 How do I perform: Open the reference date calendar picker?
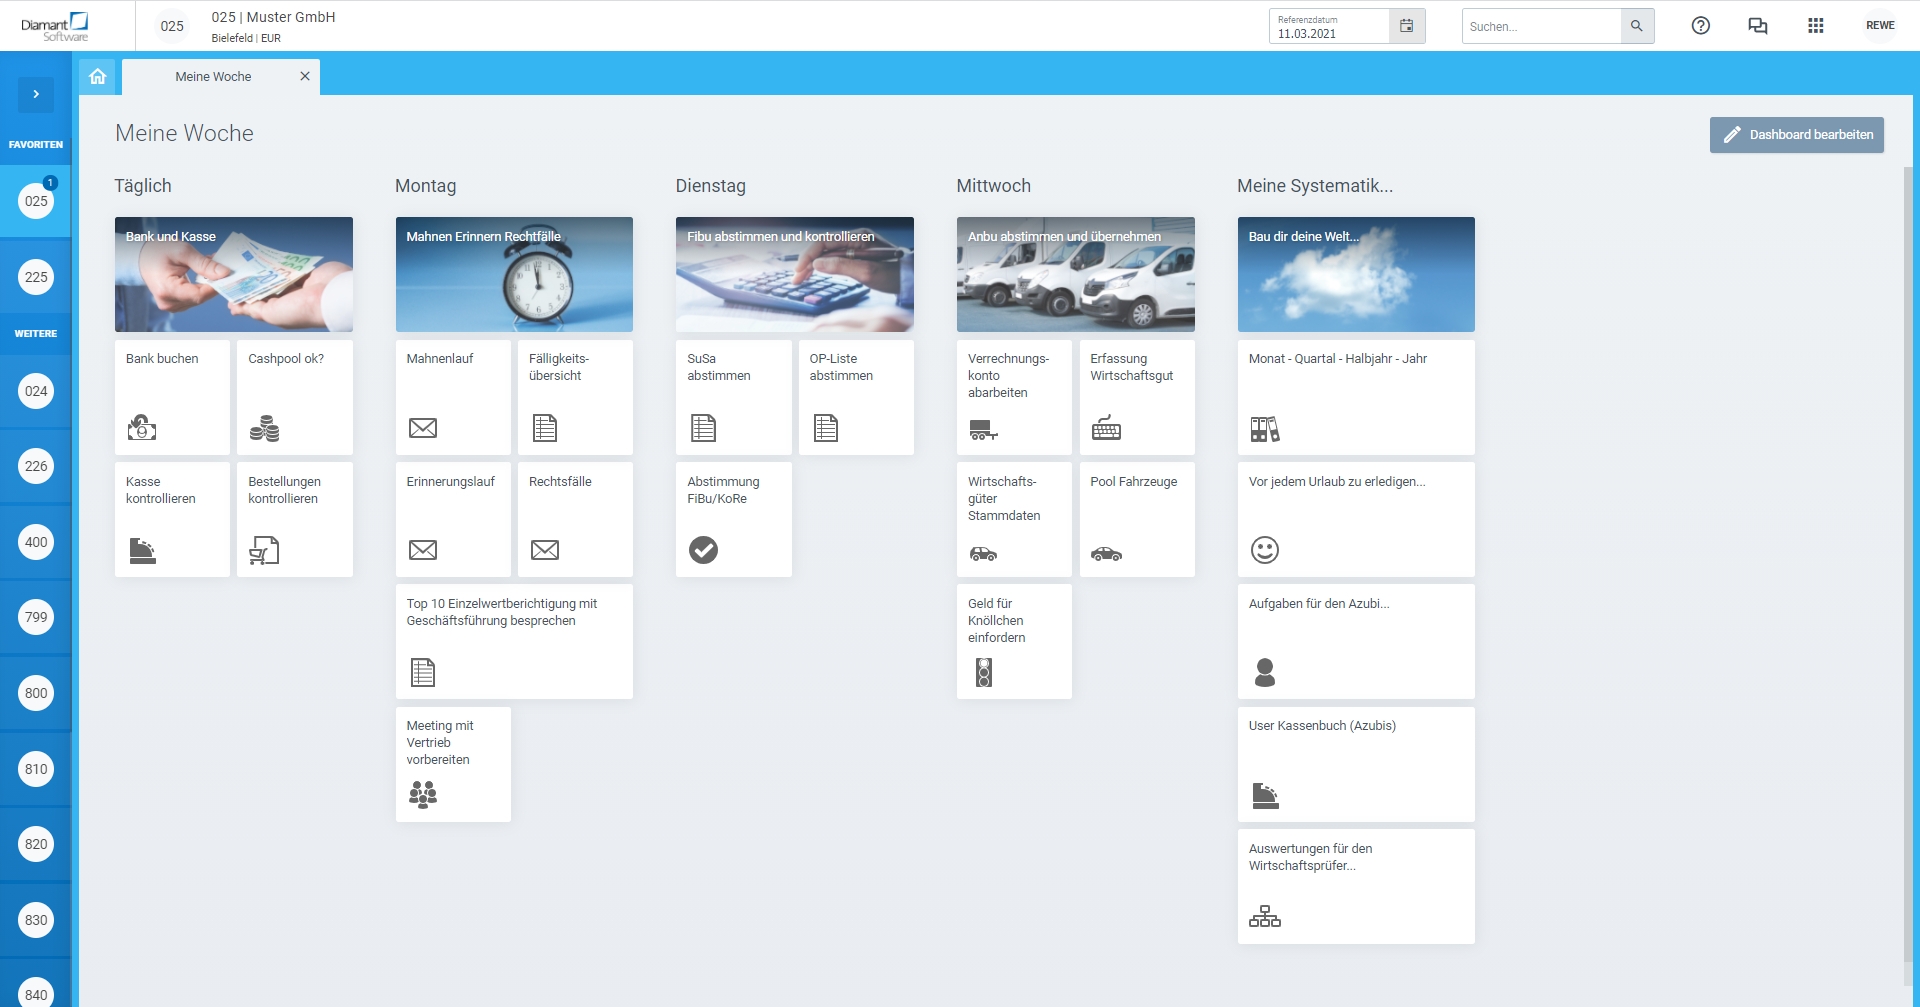click(1406, 26)
